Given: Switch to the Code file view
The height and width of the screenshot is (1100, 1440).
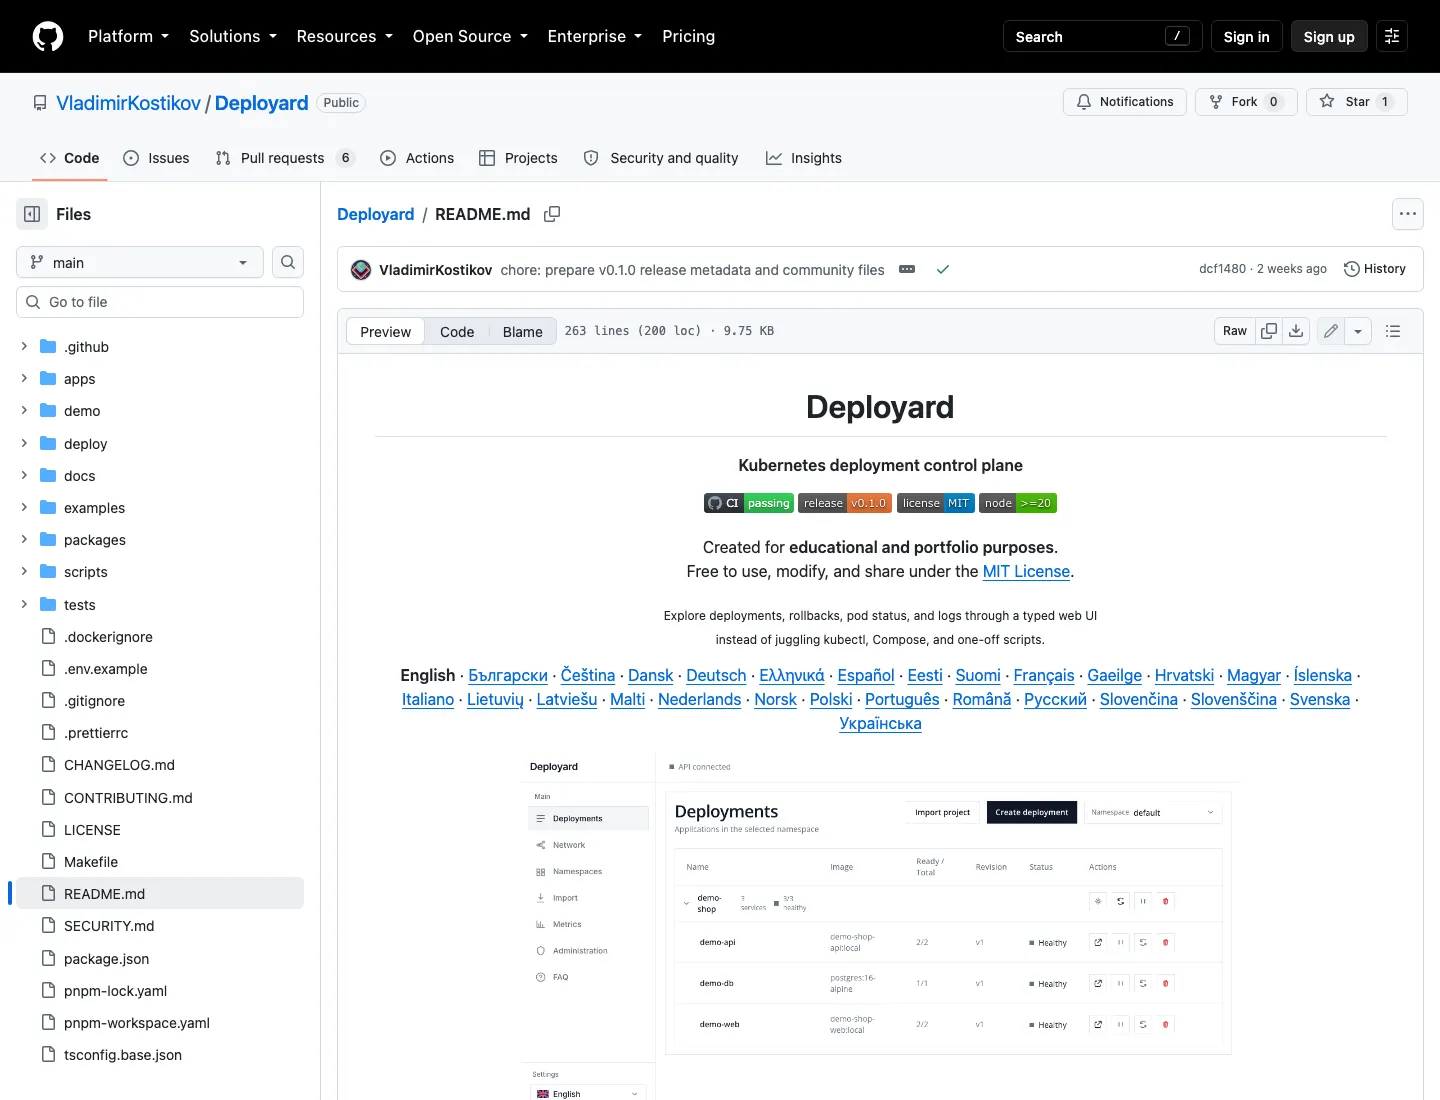Looking at the screenshot, I should tap(457, 332).
